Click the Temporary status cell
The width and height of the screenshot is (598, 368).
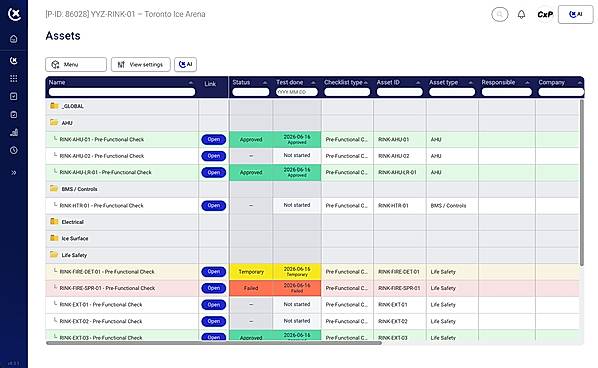pyautogui.click(x=251, y=272)
